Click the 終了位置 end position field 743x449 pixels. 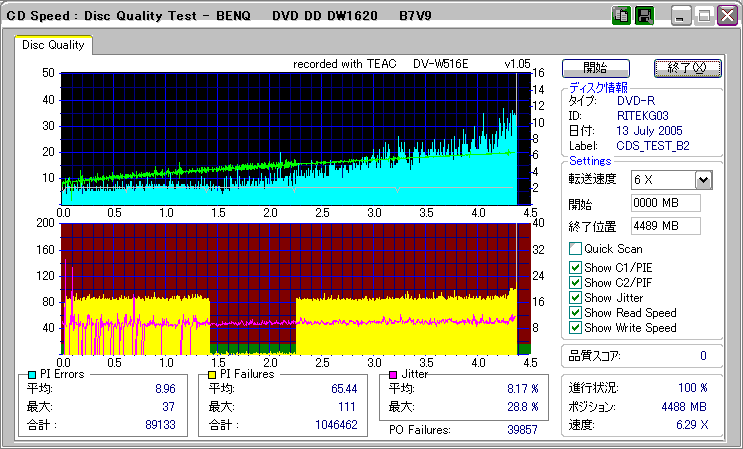665,225
